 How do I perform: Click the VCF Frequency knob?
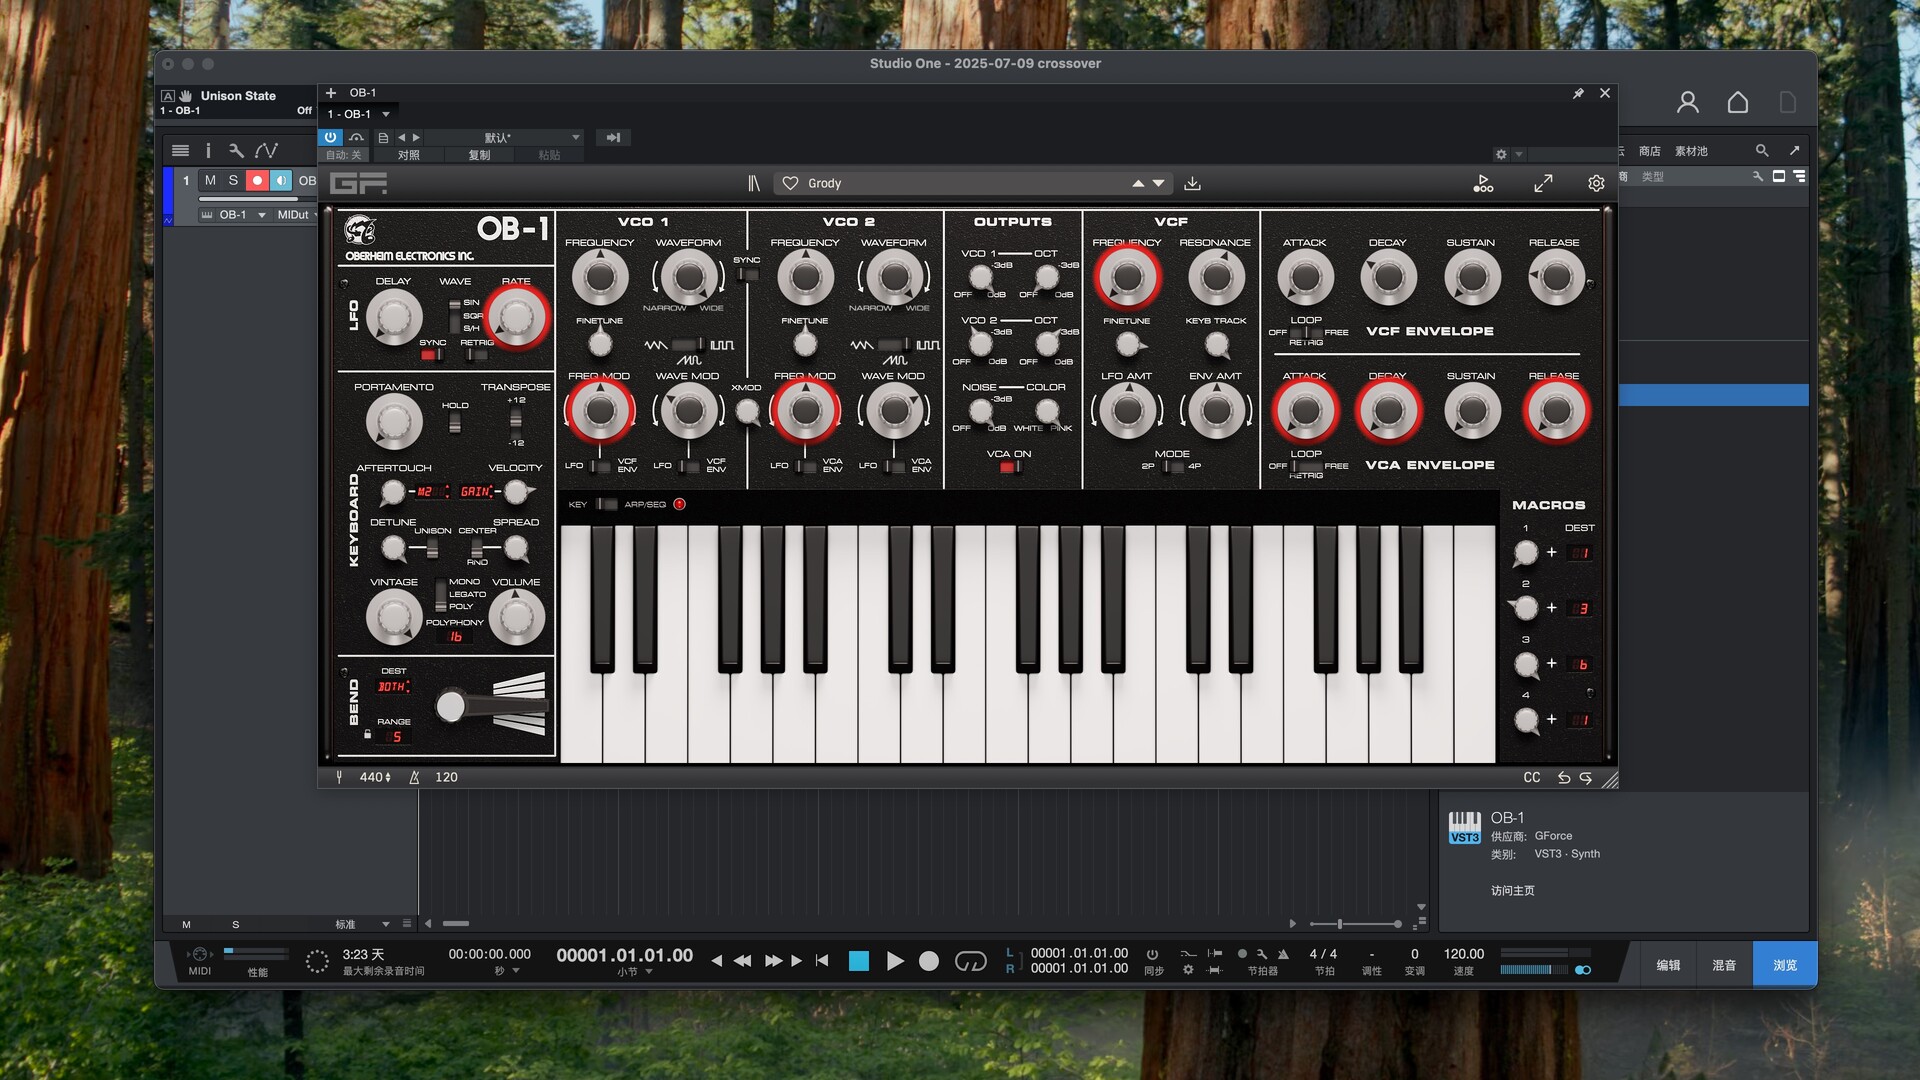click(1127, 277)
